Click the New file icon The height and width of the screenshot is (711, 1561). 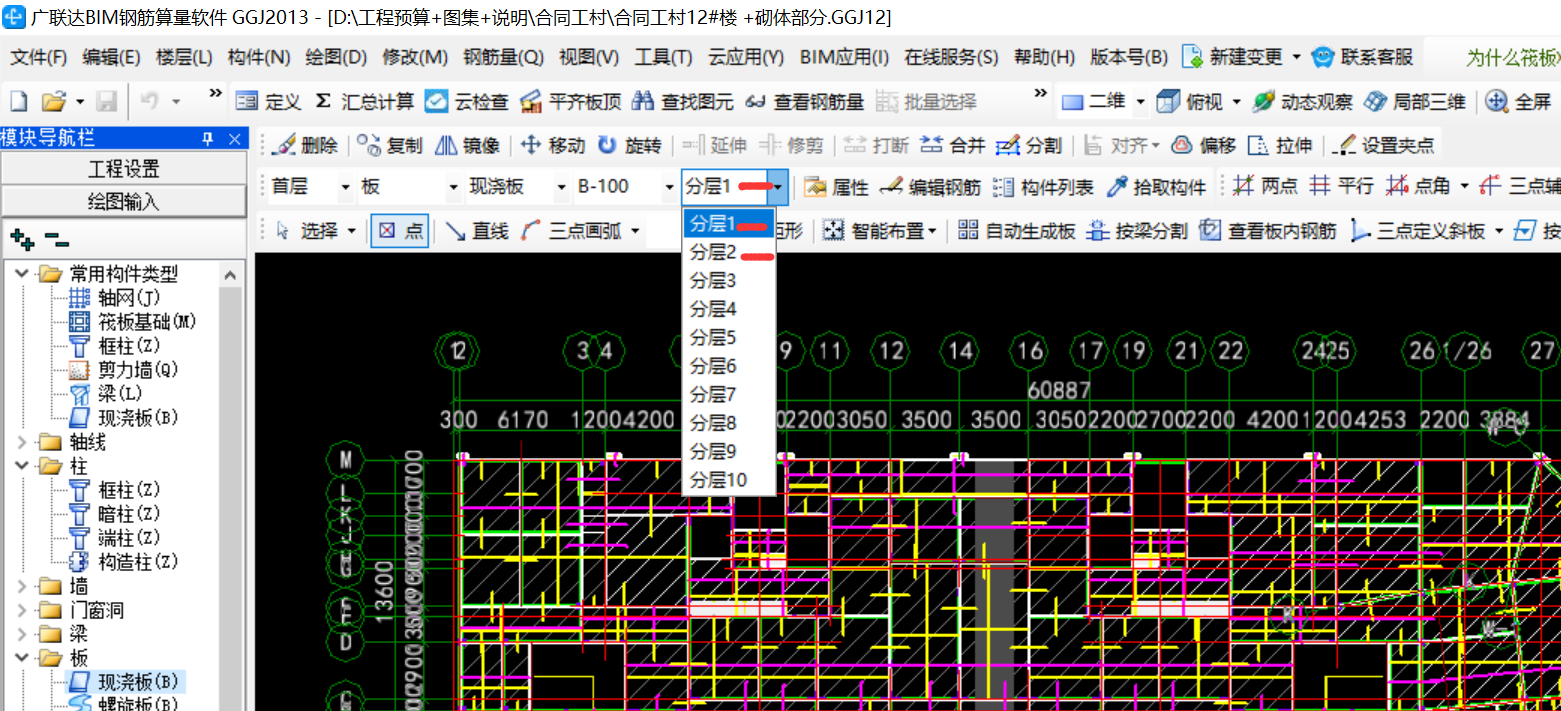click(18, 101)
